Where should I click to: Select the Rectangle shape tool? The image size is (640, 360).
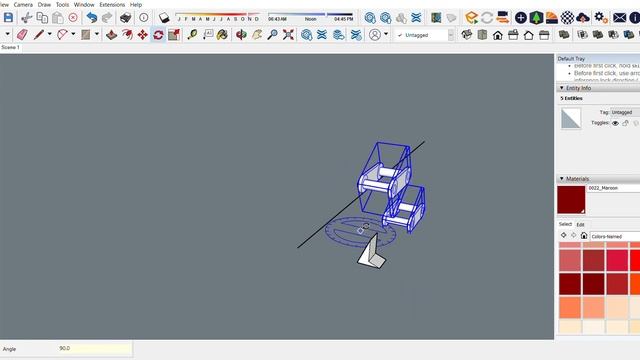(x=86, y=35)
